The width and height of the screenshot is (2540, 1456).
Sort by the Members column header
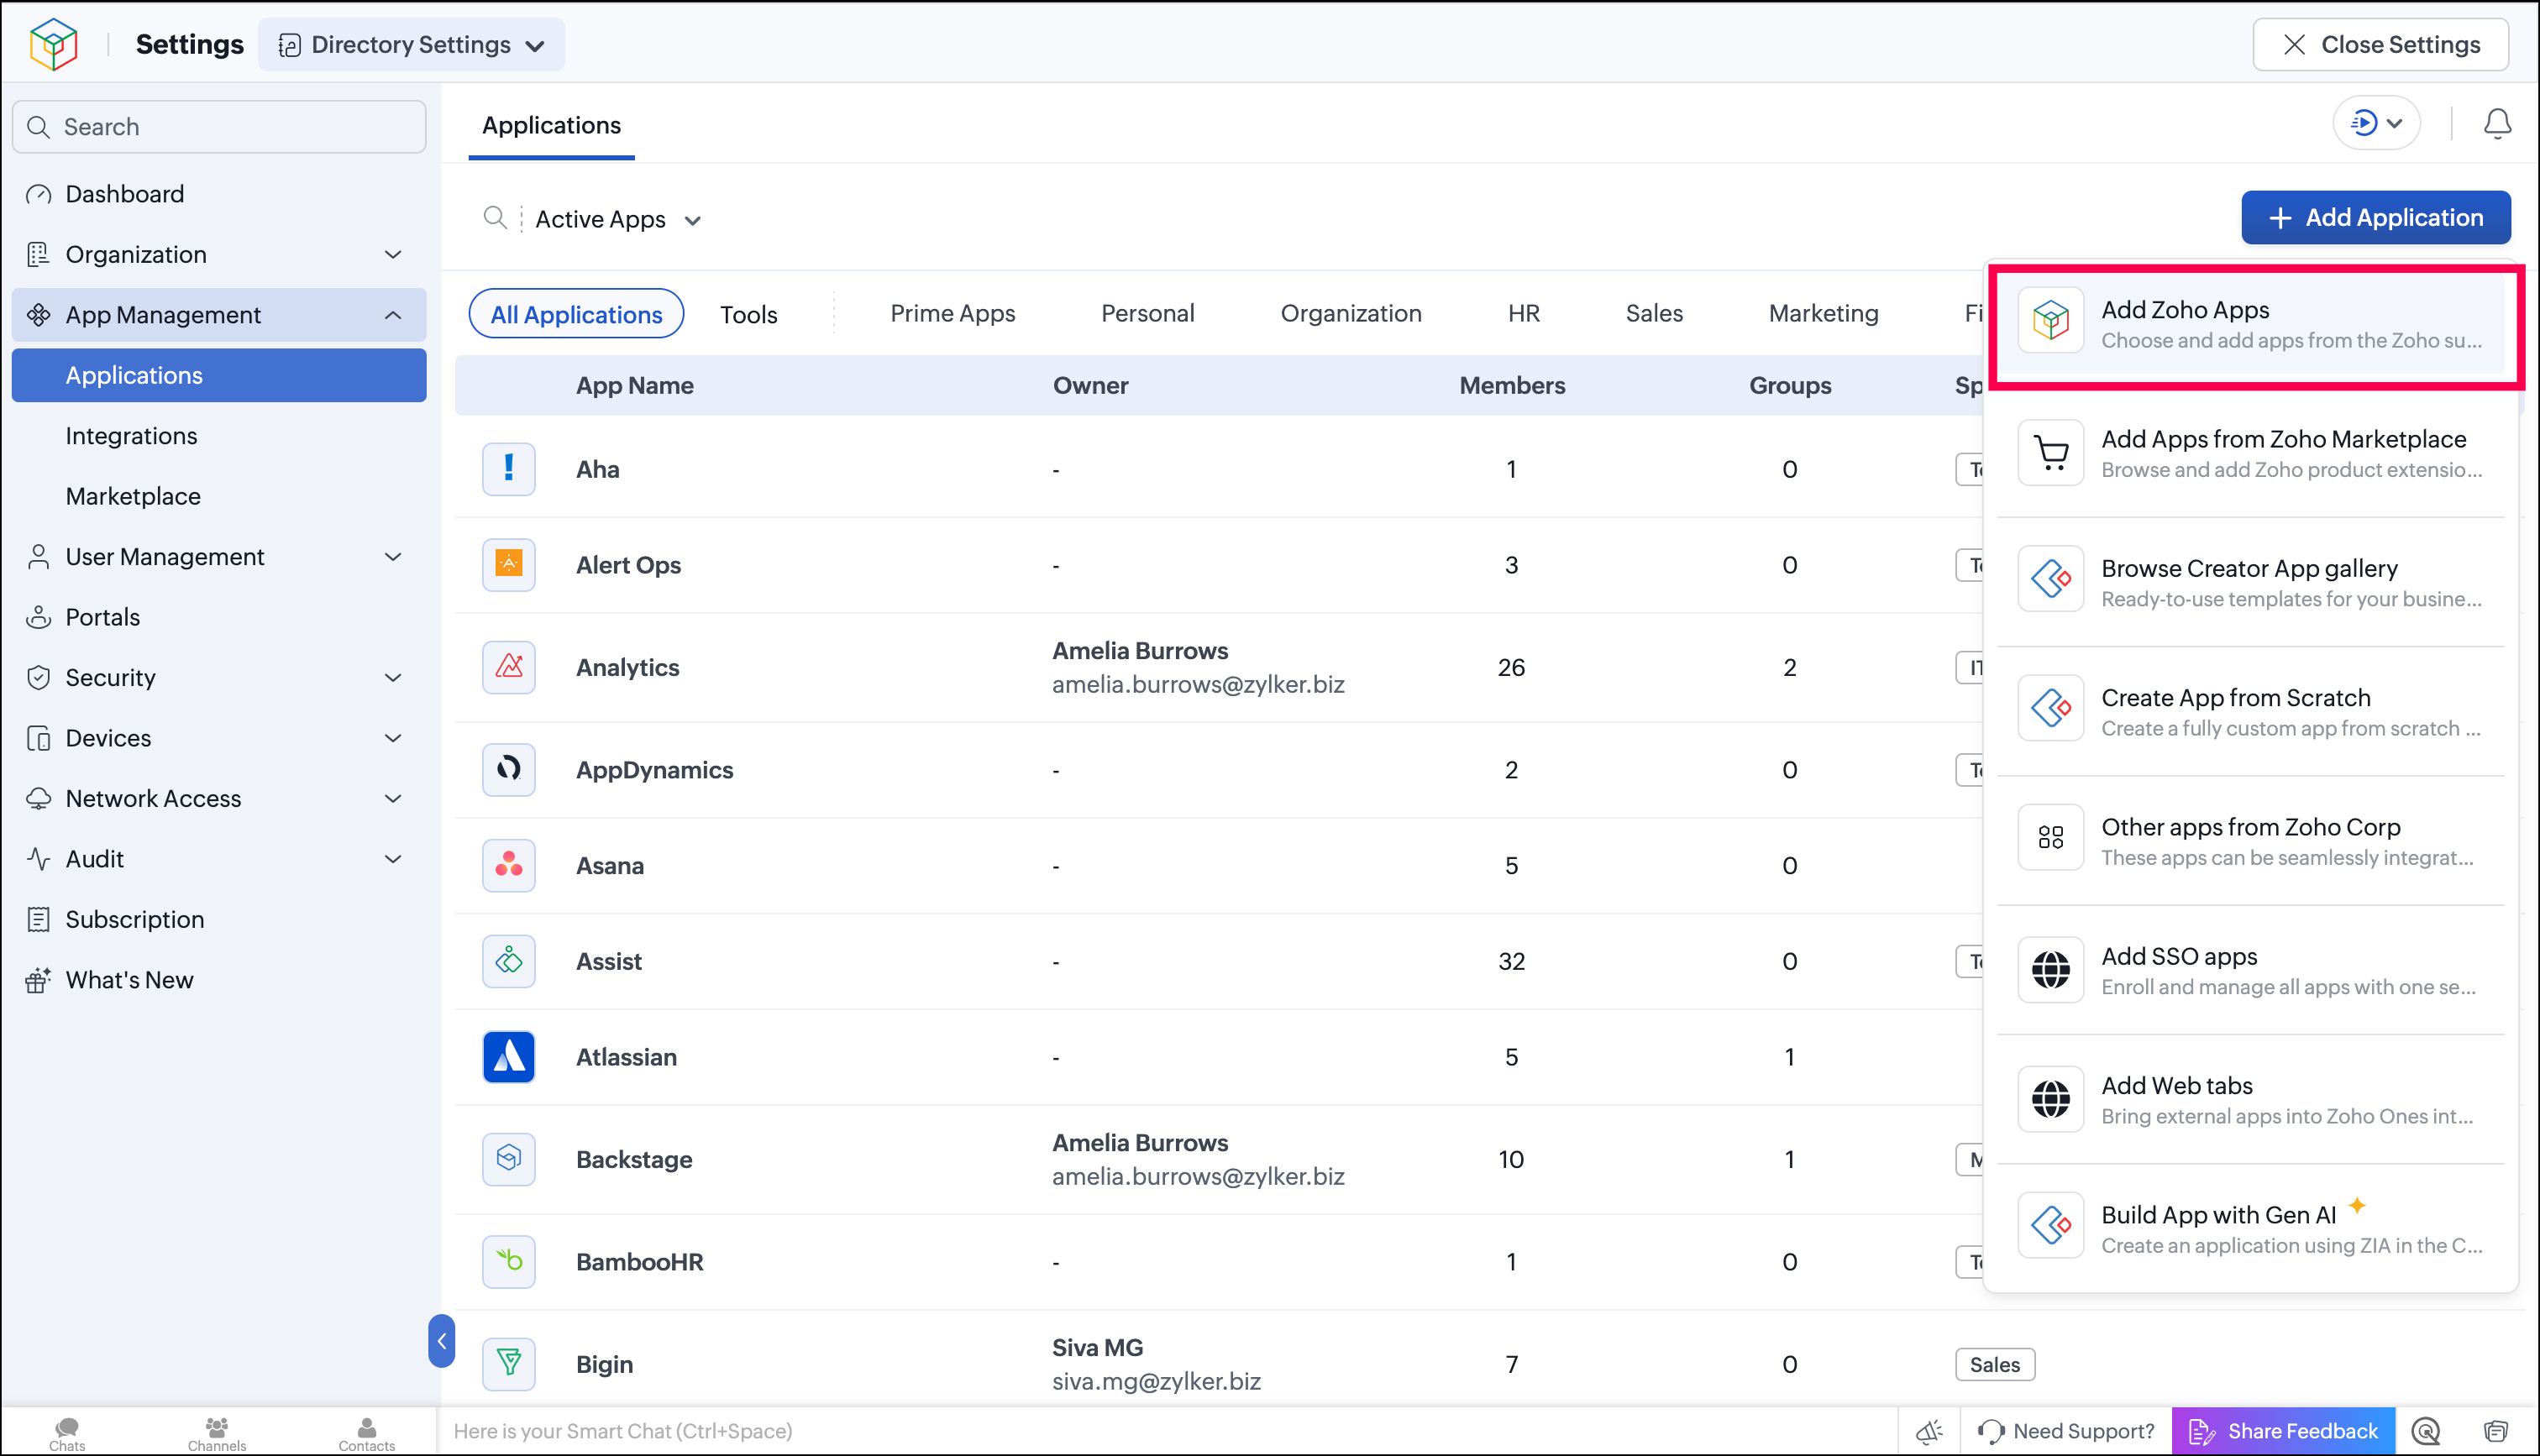tap(1512, 385)
